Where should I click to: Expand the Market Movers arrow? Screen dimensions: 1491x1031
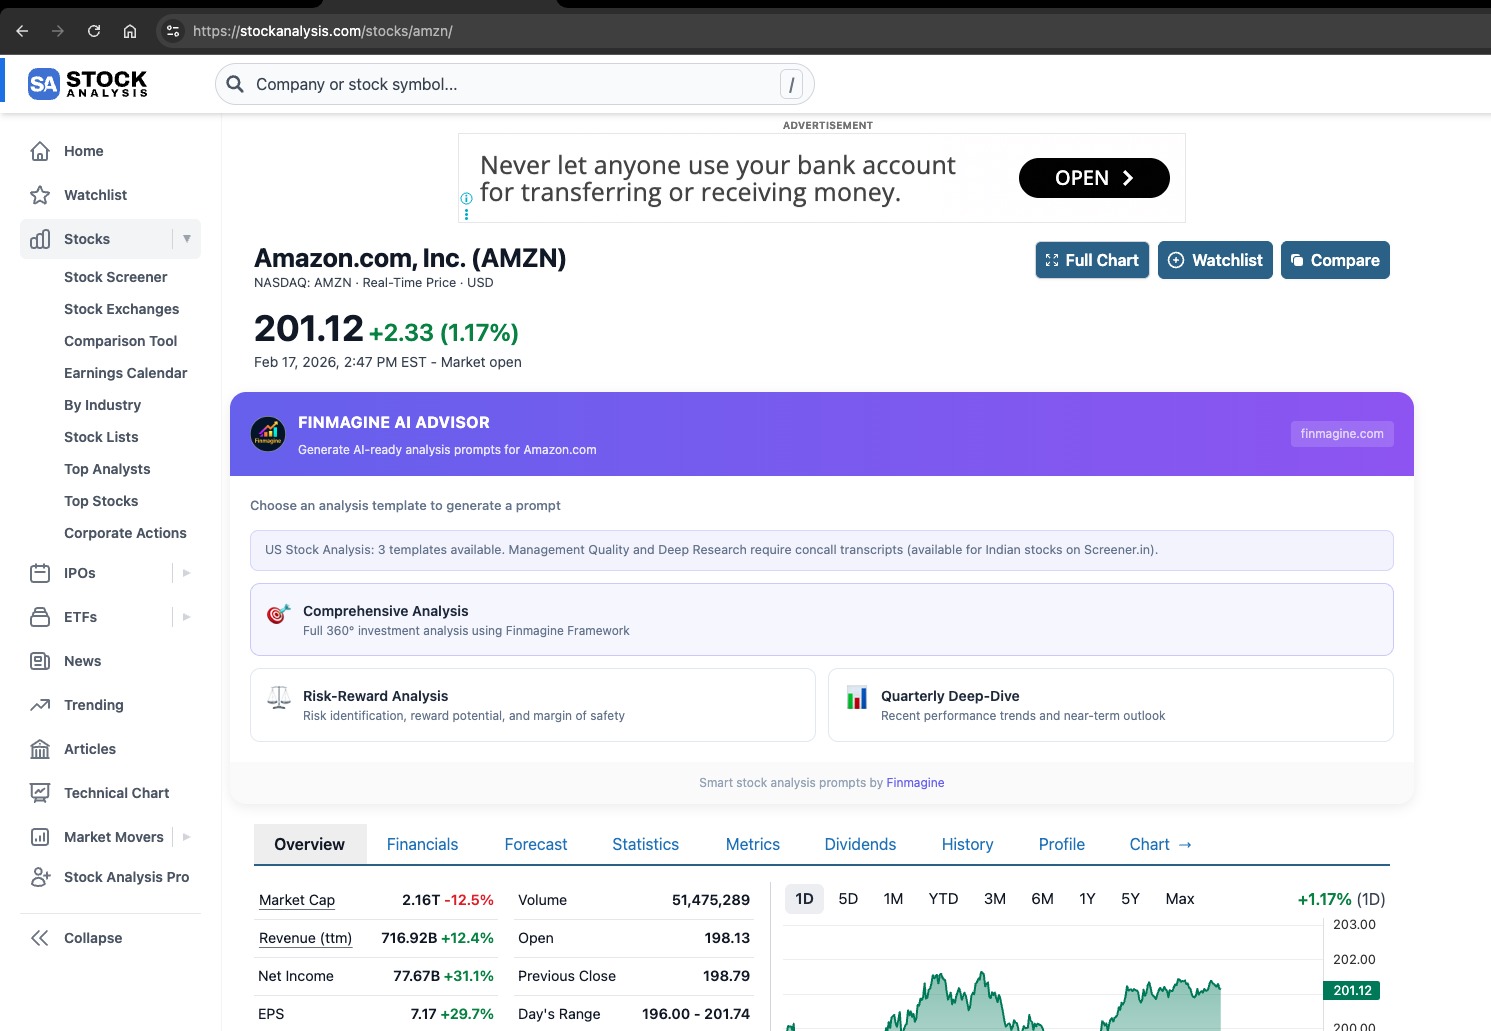[x=186, y=837]
